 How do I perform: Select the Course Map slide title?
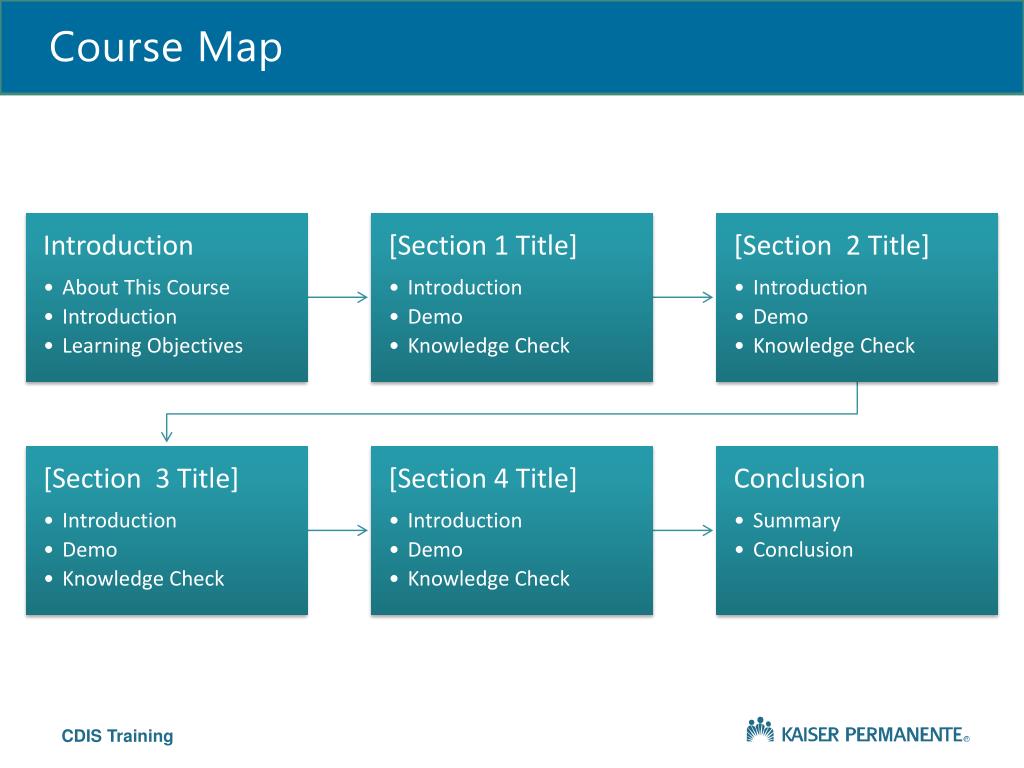pos(166,48)
